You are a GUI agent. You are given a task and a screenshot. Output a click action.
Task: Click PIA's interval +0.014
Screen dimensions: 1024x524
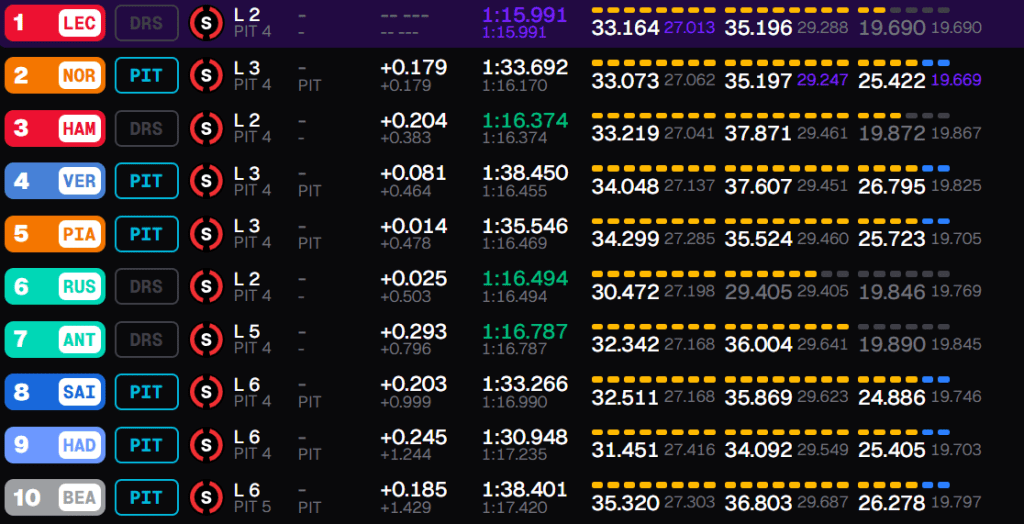[414, 226]
